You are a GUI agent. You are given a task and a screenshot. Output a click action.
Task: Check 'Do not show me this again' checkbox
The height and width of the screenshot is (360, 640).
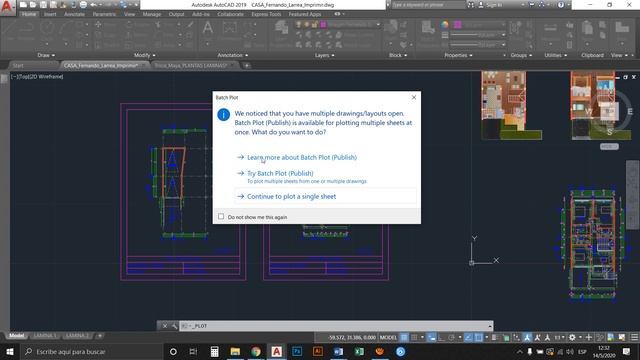(221, 216)
